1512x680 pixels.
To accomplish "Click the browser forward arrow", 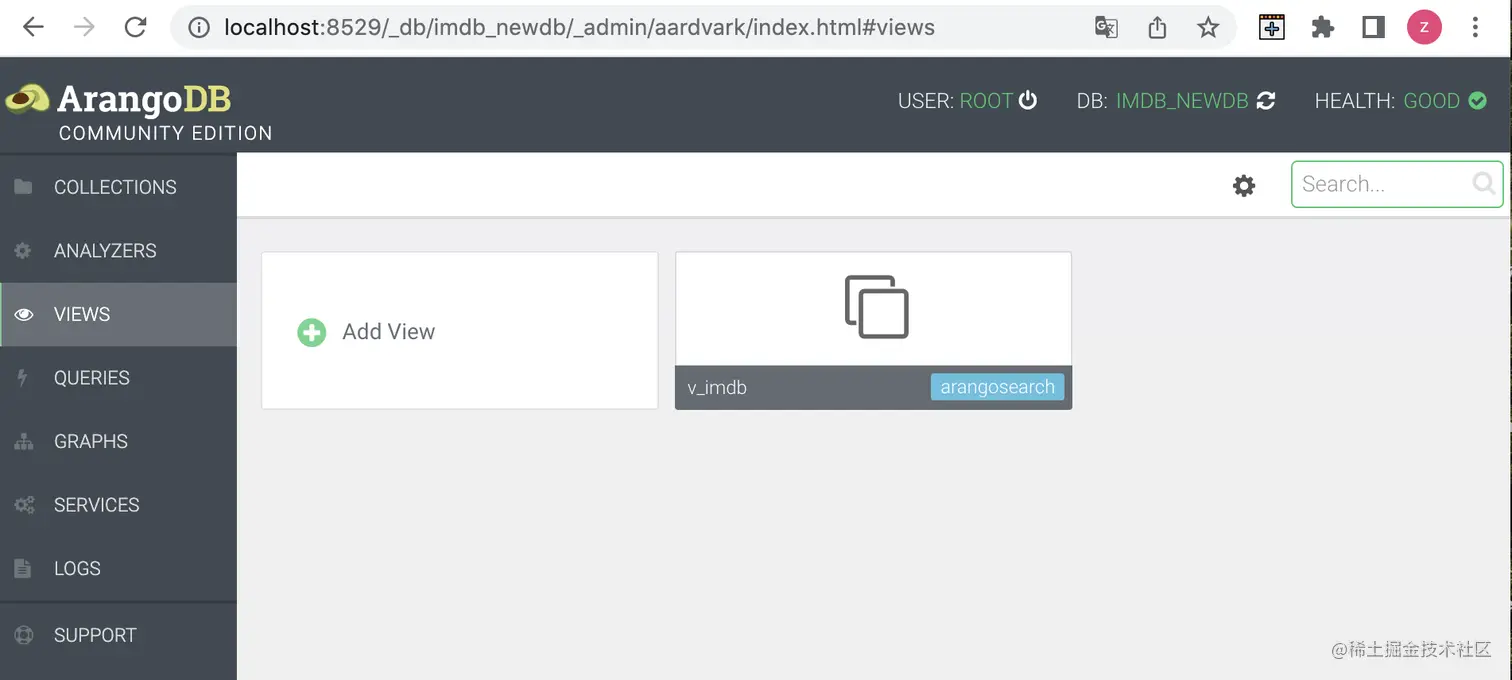I will [84, 27].
